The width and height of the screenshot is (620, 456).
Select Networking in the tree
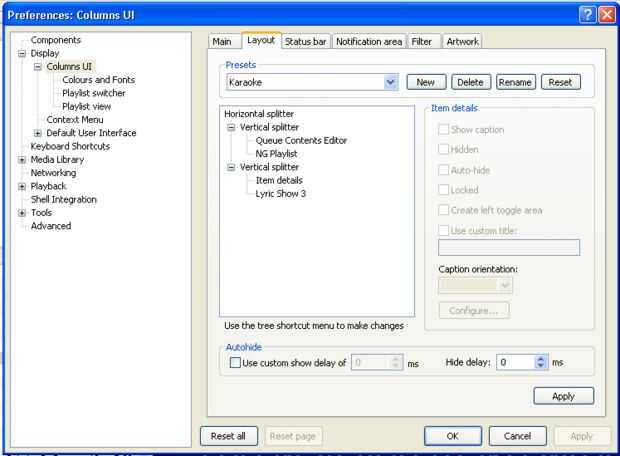pos(53,173)
